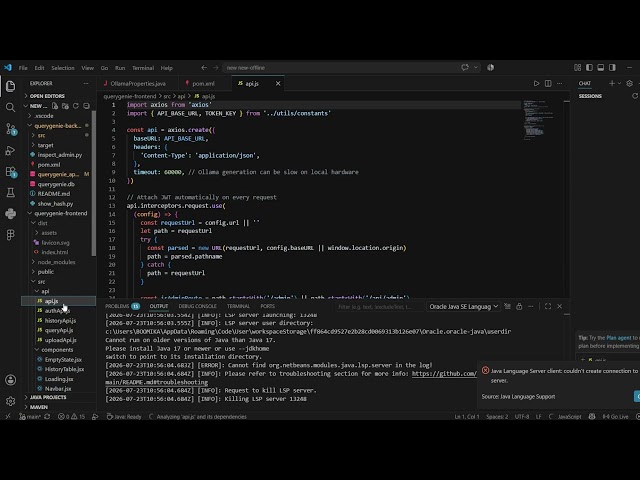Screen dimensions: 640x480
Task: Clear the Output panel
Action: click(x=507, y=306)
